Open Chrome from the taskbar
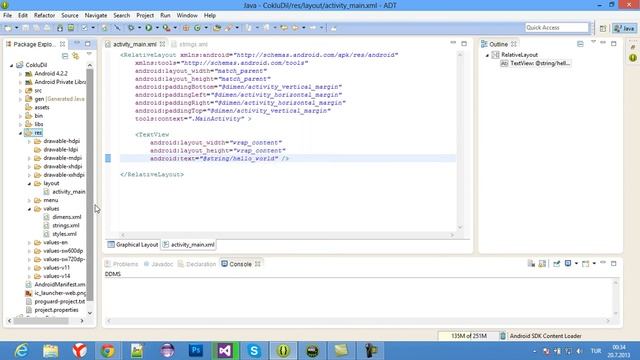640x360 pixels. (x=108, y=351)
